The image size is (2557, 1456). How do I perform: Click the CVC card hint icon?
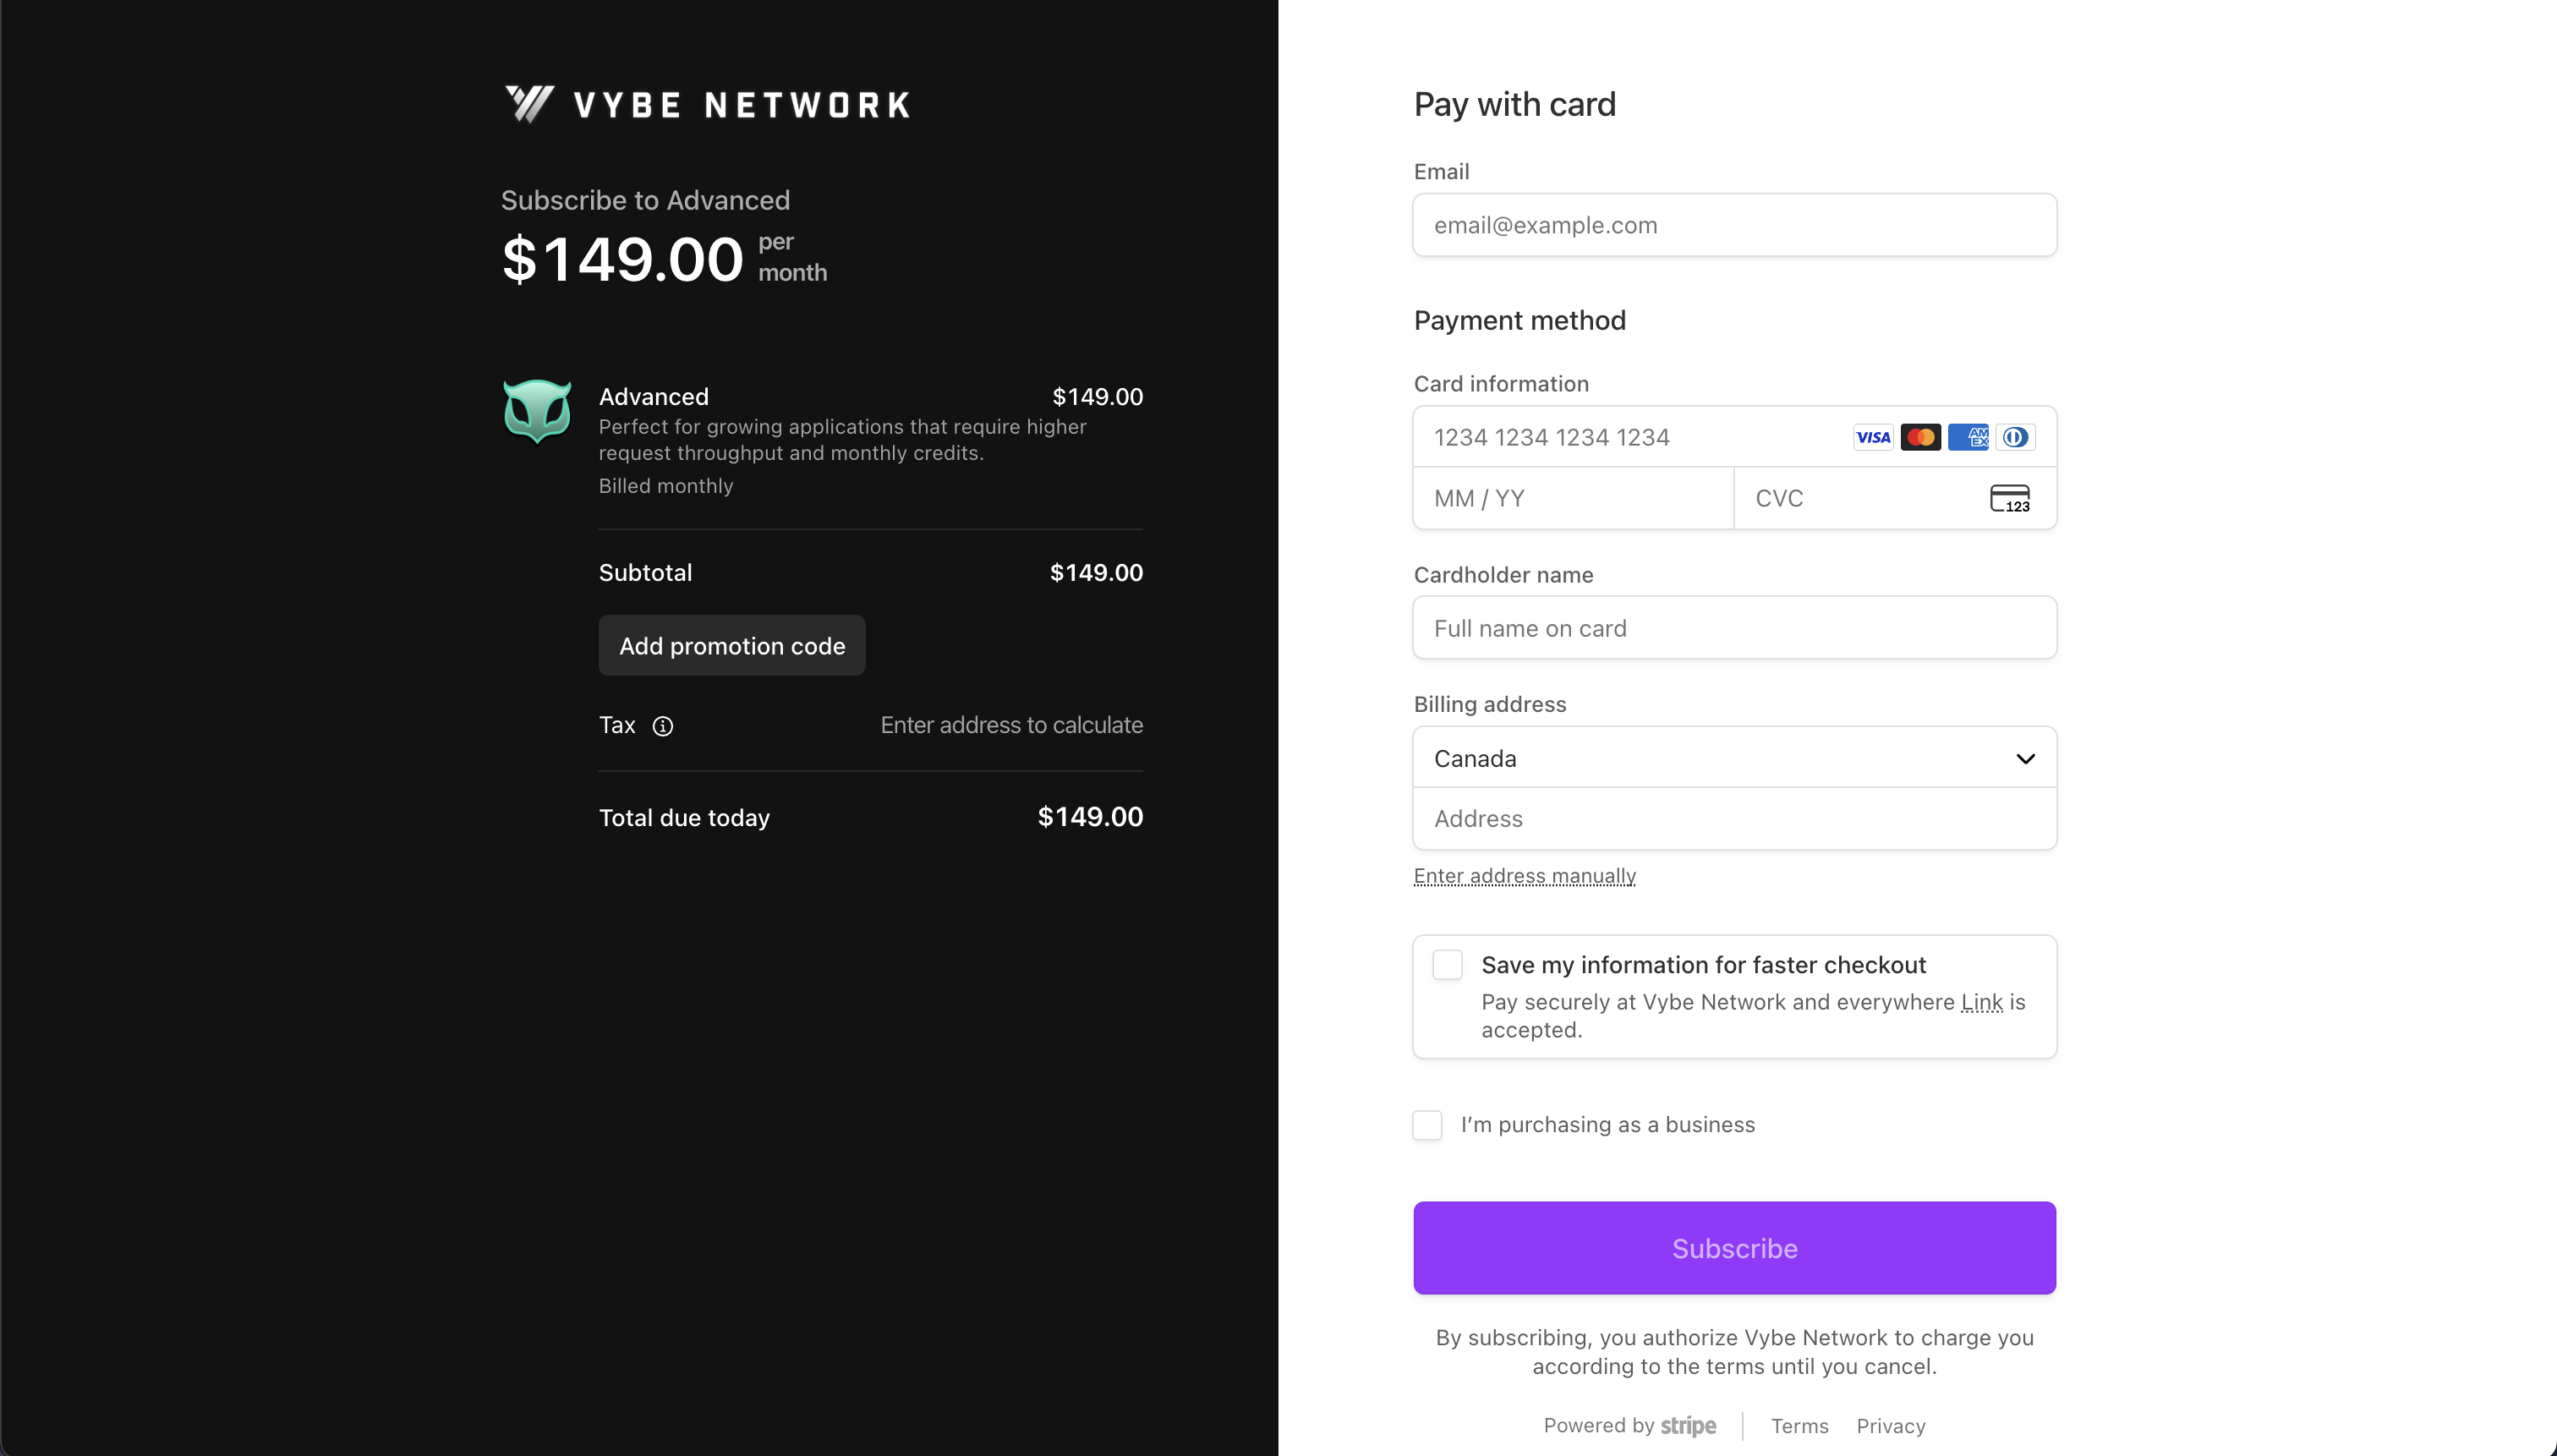pos(2009,498)
